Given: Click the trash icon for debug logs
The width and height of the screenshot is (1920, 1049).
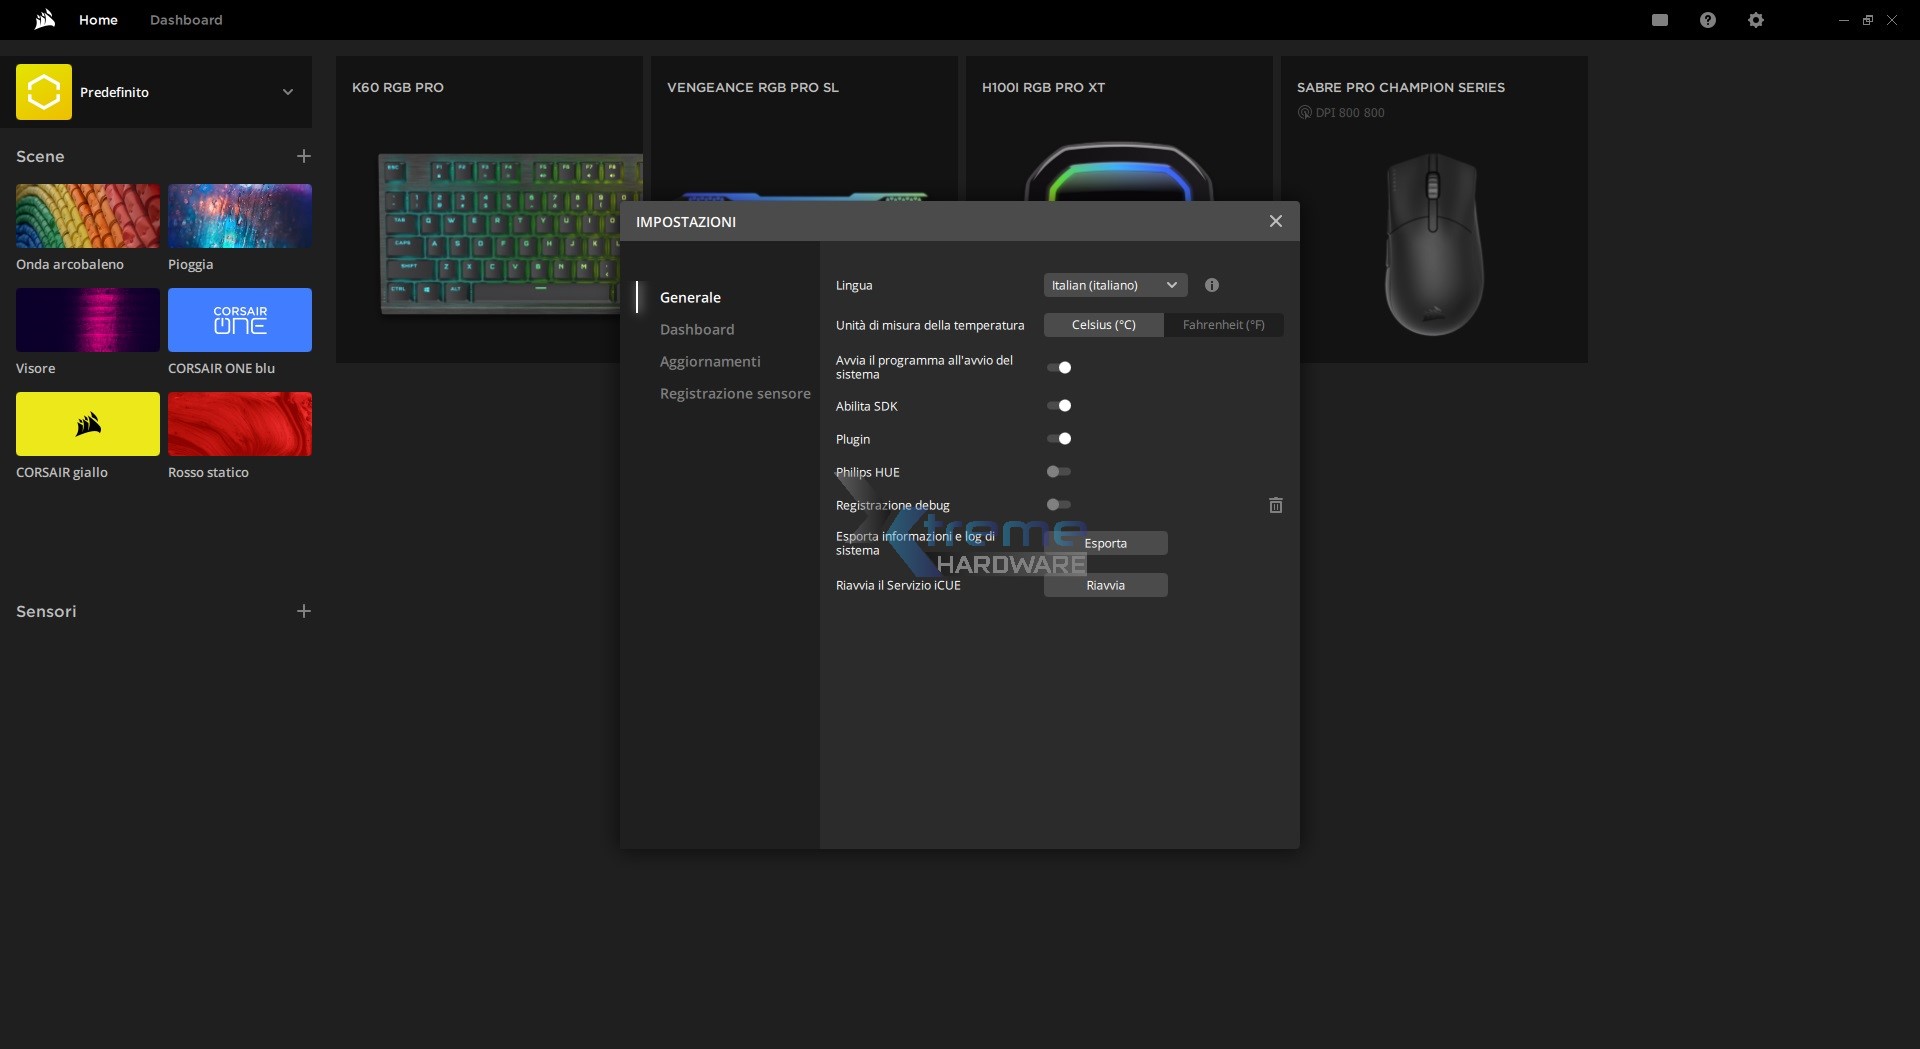Looking at the screenshot, I should click(x=1275, y=506).
